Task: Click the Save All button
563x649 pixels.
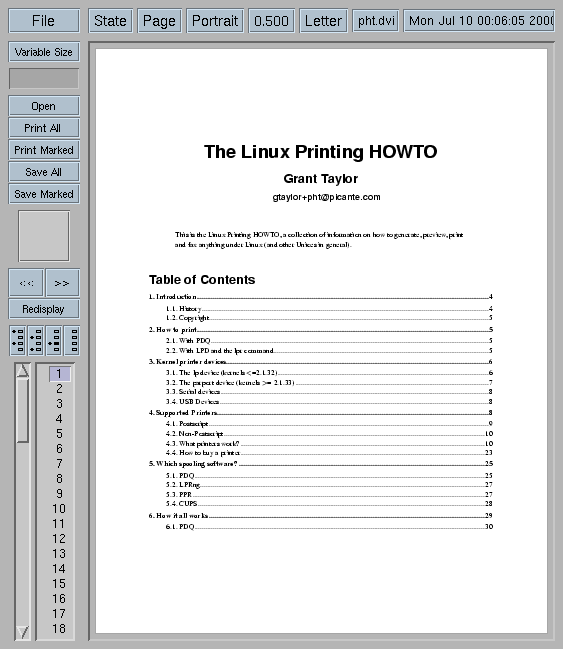Action: (44, 172)
